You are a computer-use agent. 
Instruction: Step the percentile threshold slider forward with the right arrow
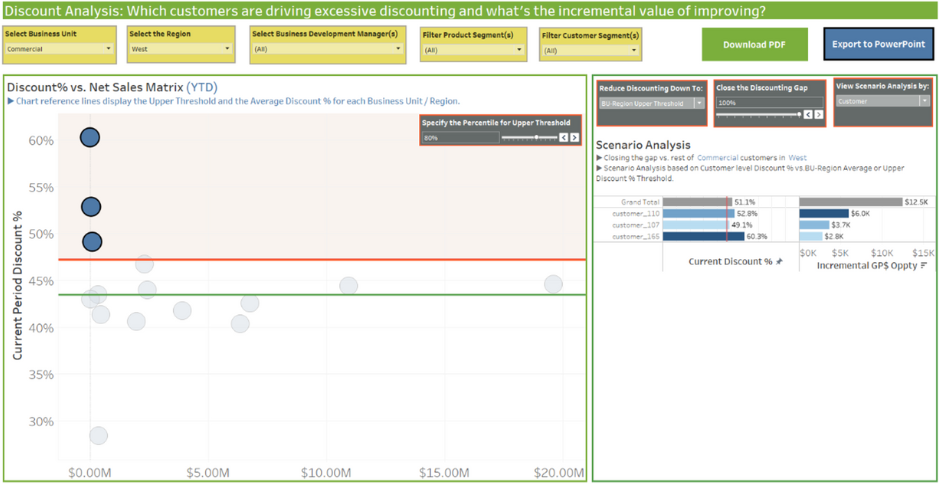pos(574,138)
